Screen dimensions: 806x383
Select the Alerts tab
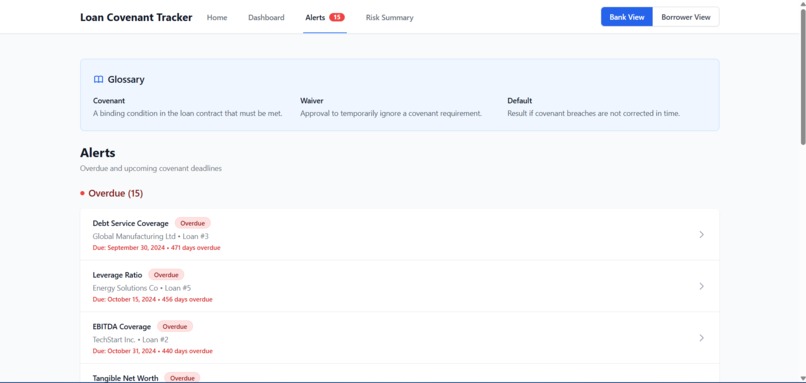pos(325,17)
